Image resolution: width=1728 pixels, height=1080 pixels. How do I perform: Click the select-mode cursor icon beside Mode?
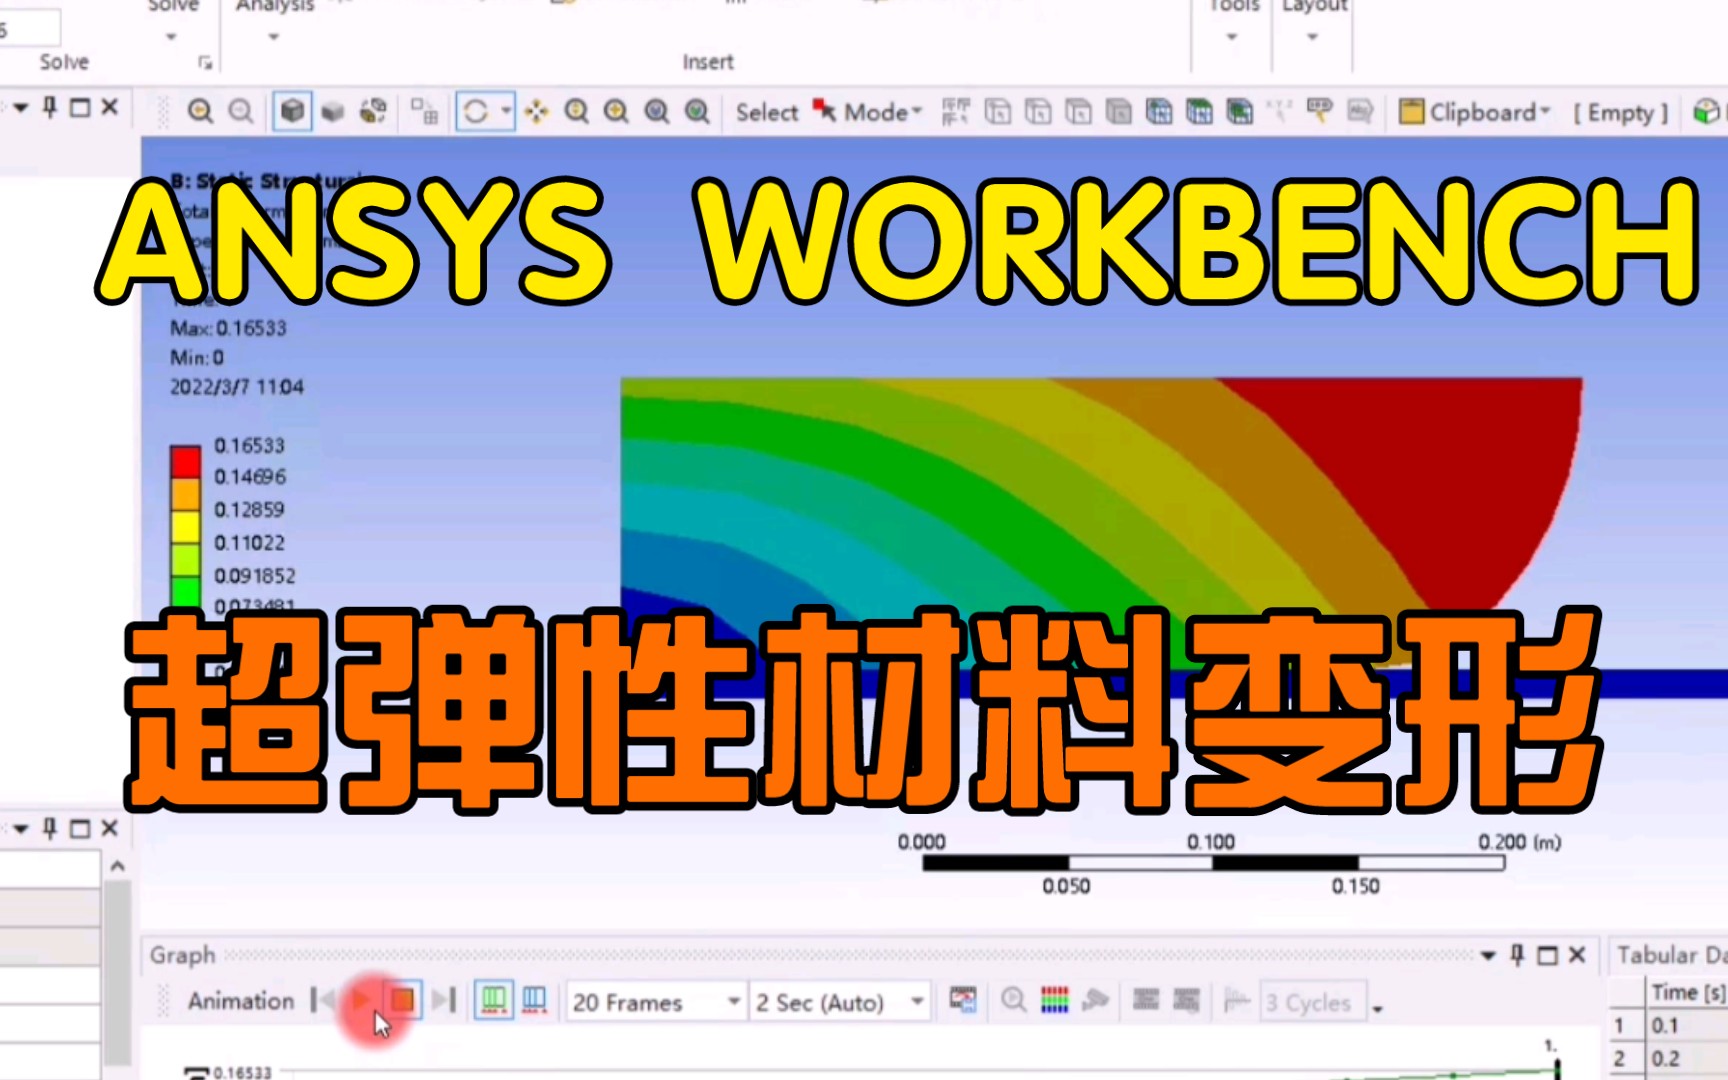(x=824, y=110)
